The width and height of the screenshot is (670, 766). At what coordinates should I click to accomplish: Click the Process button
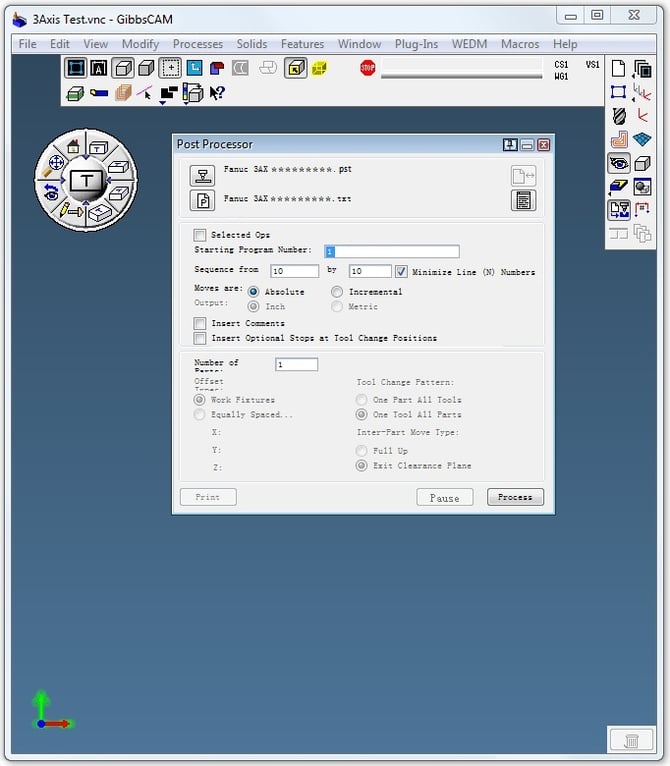(515, 497)
